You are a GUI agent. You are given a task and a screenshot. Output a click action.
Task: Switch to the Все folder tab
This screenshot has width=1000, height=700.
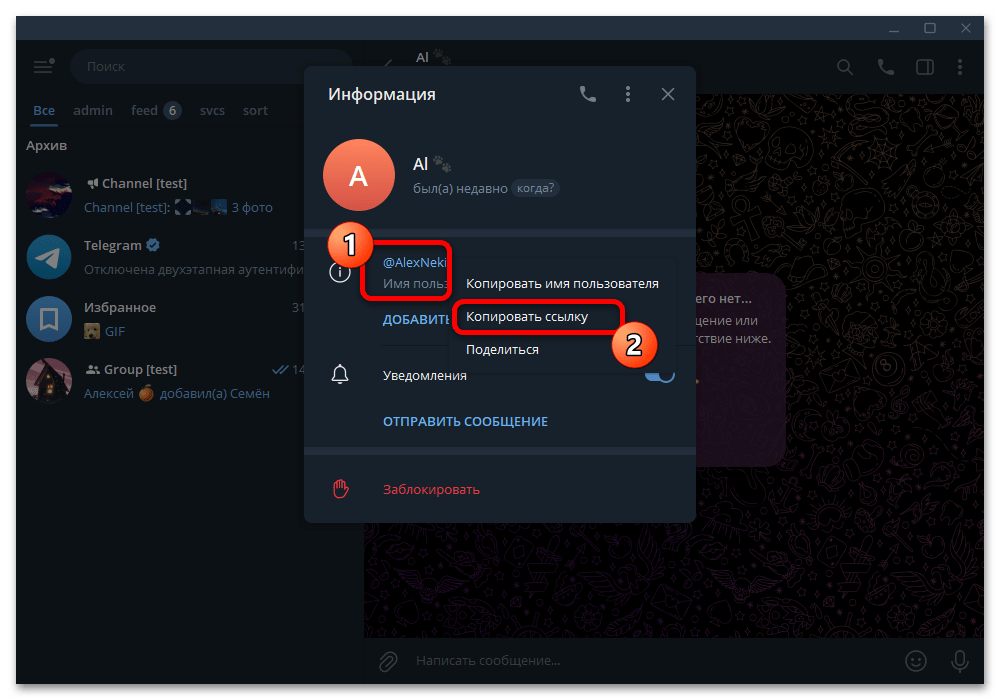pyautogui.click(x=44, y=111)
